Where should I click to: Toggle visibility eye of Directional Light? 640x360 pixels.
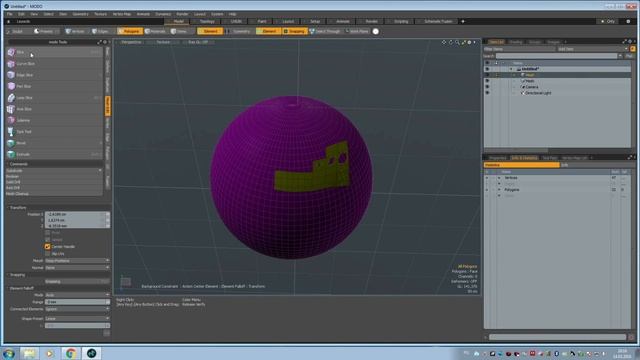pyautogui.click(x=487, y=93)
